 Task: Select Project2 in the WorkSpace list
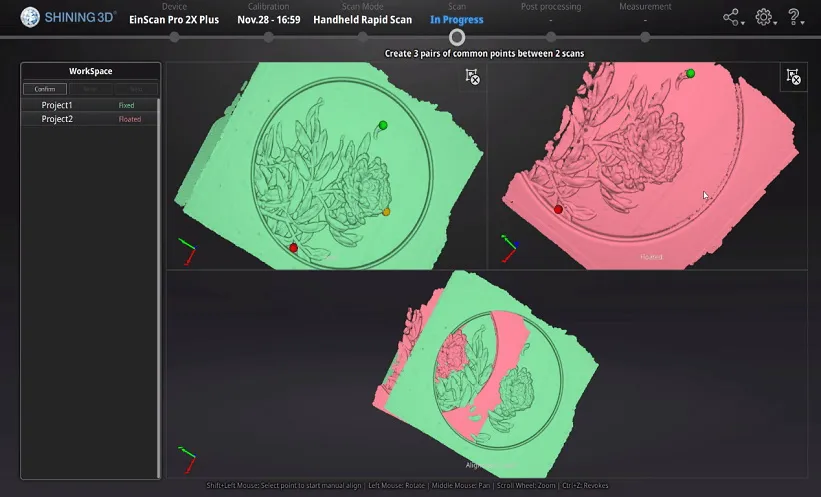click(57, 119)
